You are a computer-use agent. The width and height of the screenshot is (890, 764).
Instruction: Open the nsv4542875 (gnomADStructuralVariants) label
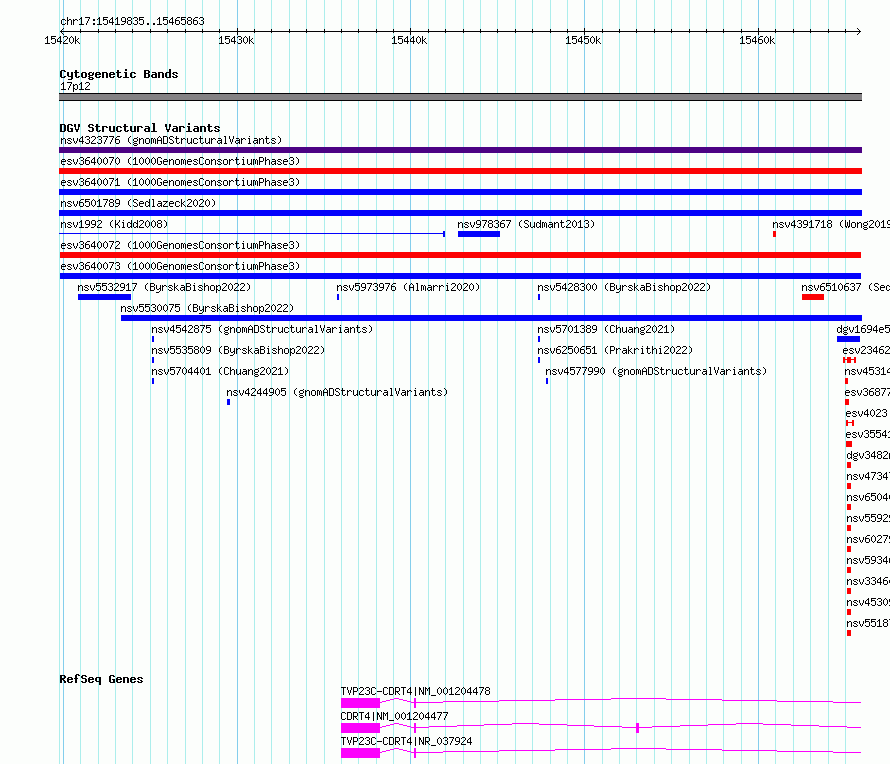262,329
